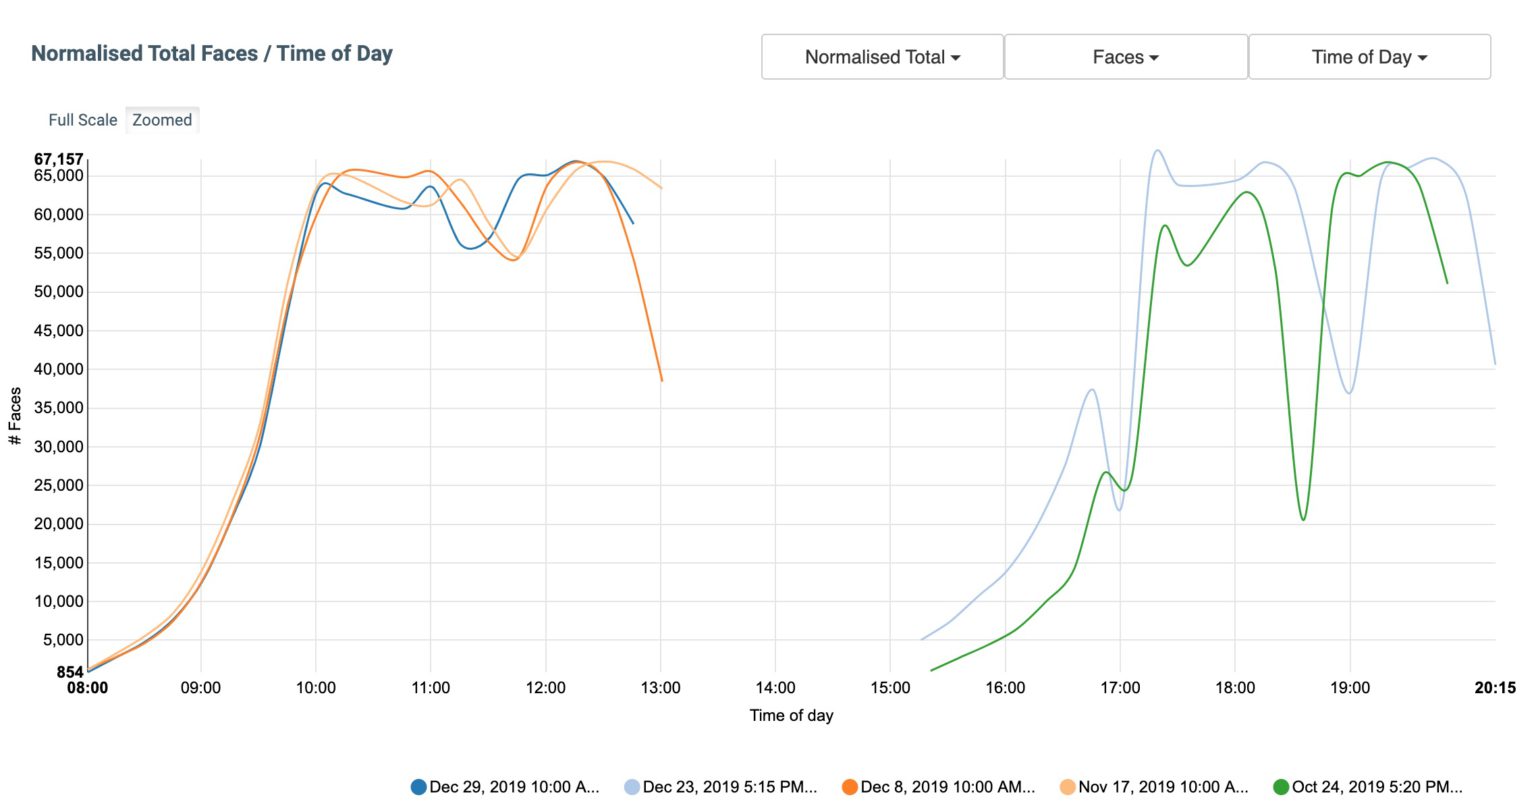The height and width of the screenshot is (810, 1536).
Task: Click the 20:15 end label on x-axis
Action: [x=1495, y=688]
